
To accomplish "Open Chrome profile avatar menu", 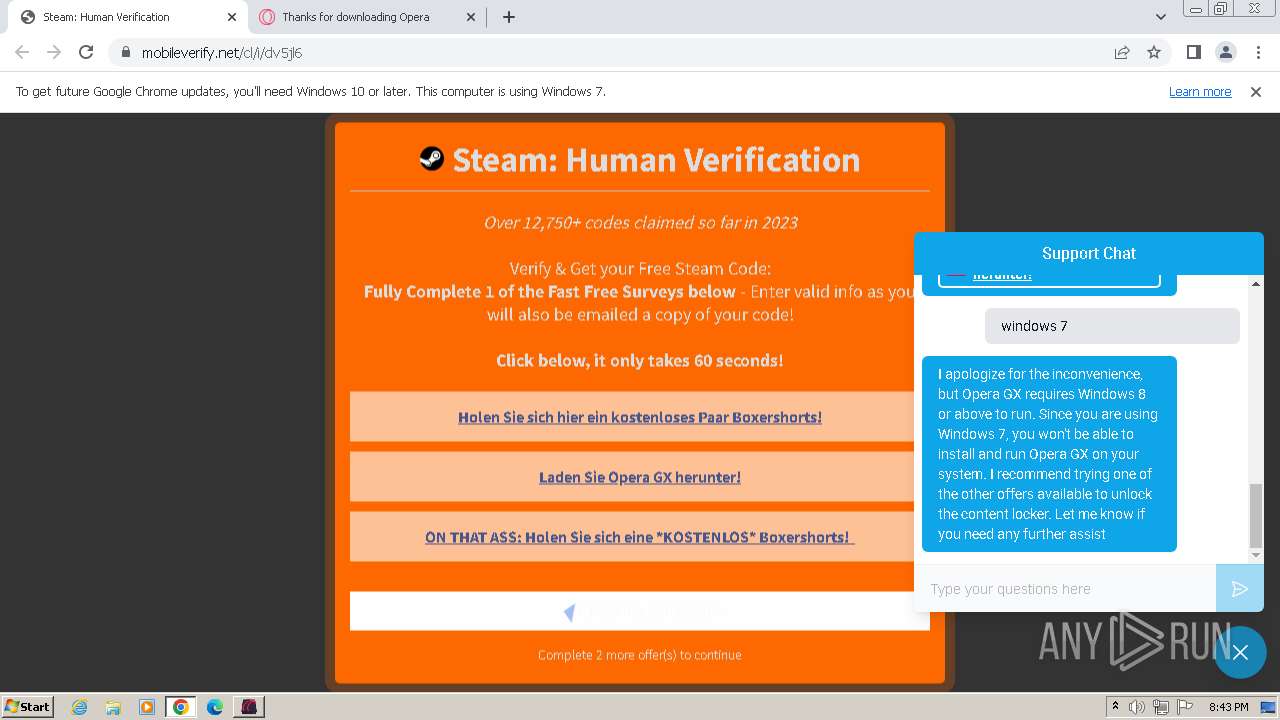I will click(x=1225, y=52).
